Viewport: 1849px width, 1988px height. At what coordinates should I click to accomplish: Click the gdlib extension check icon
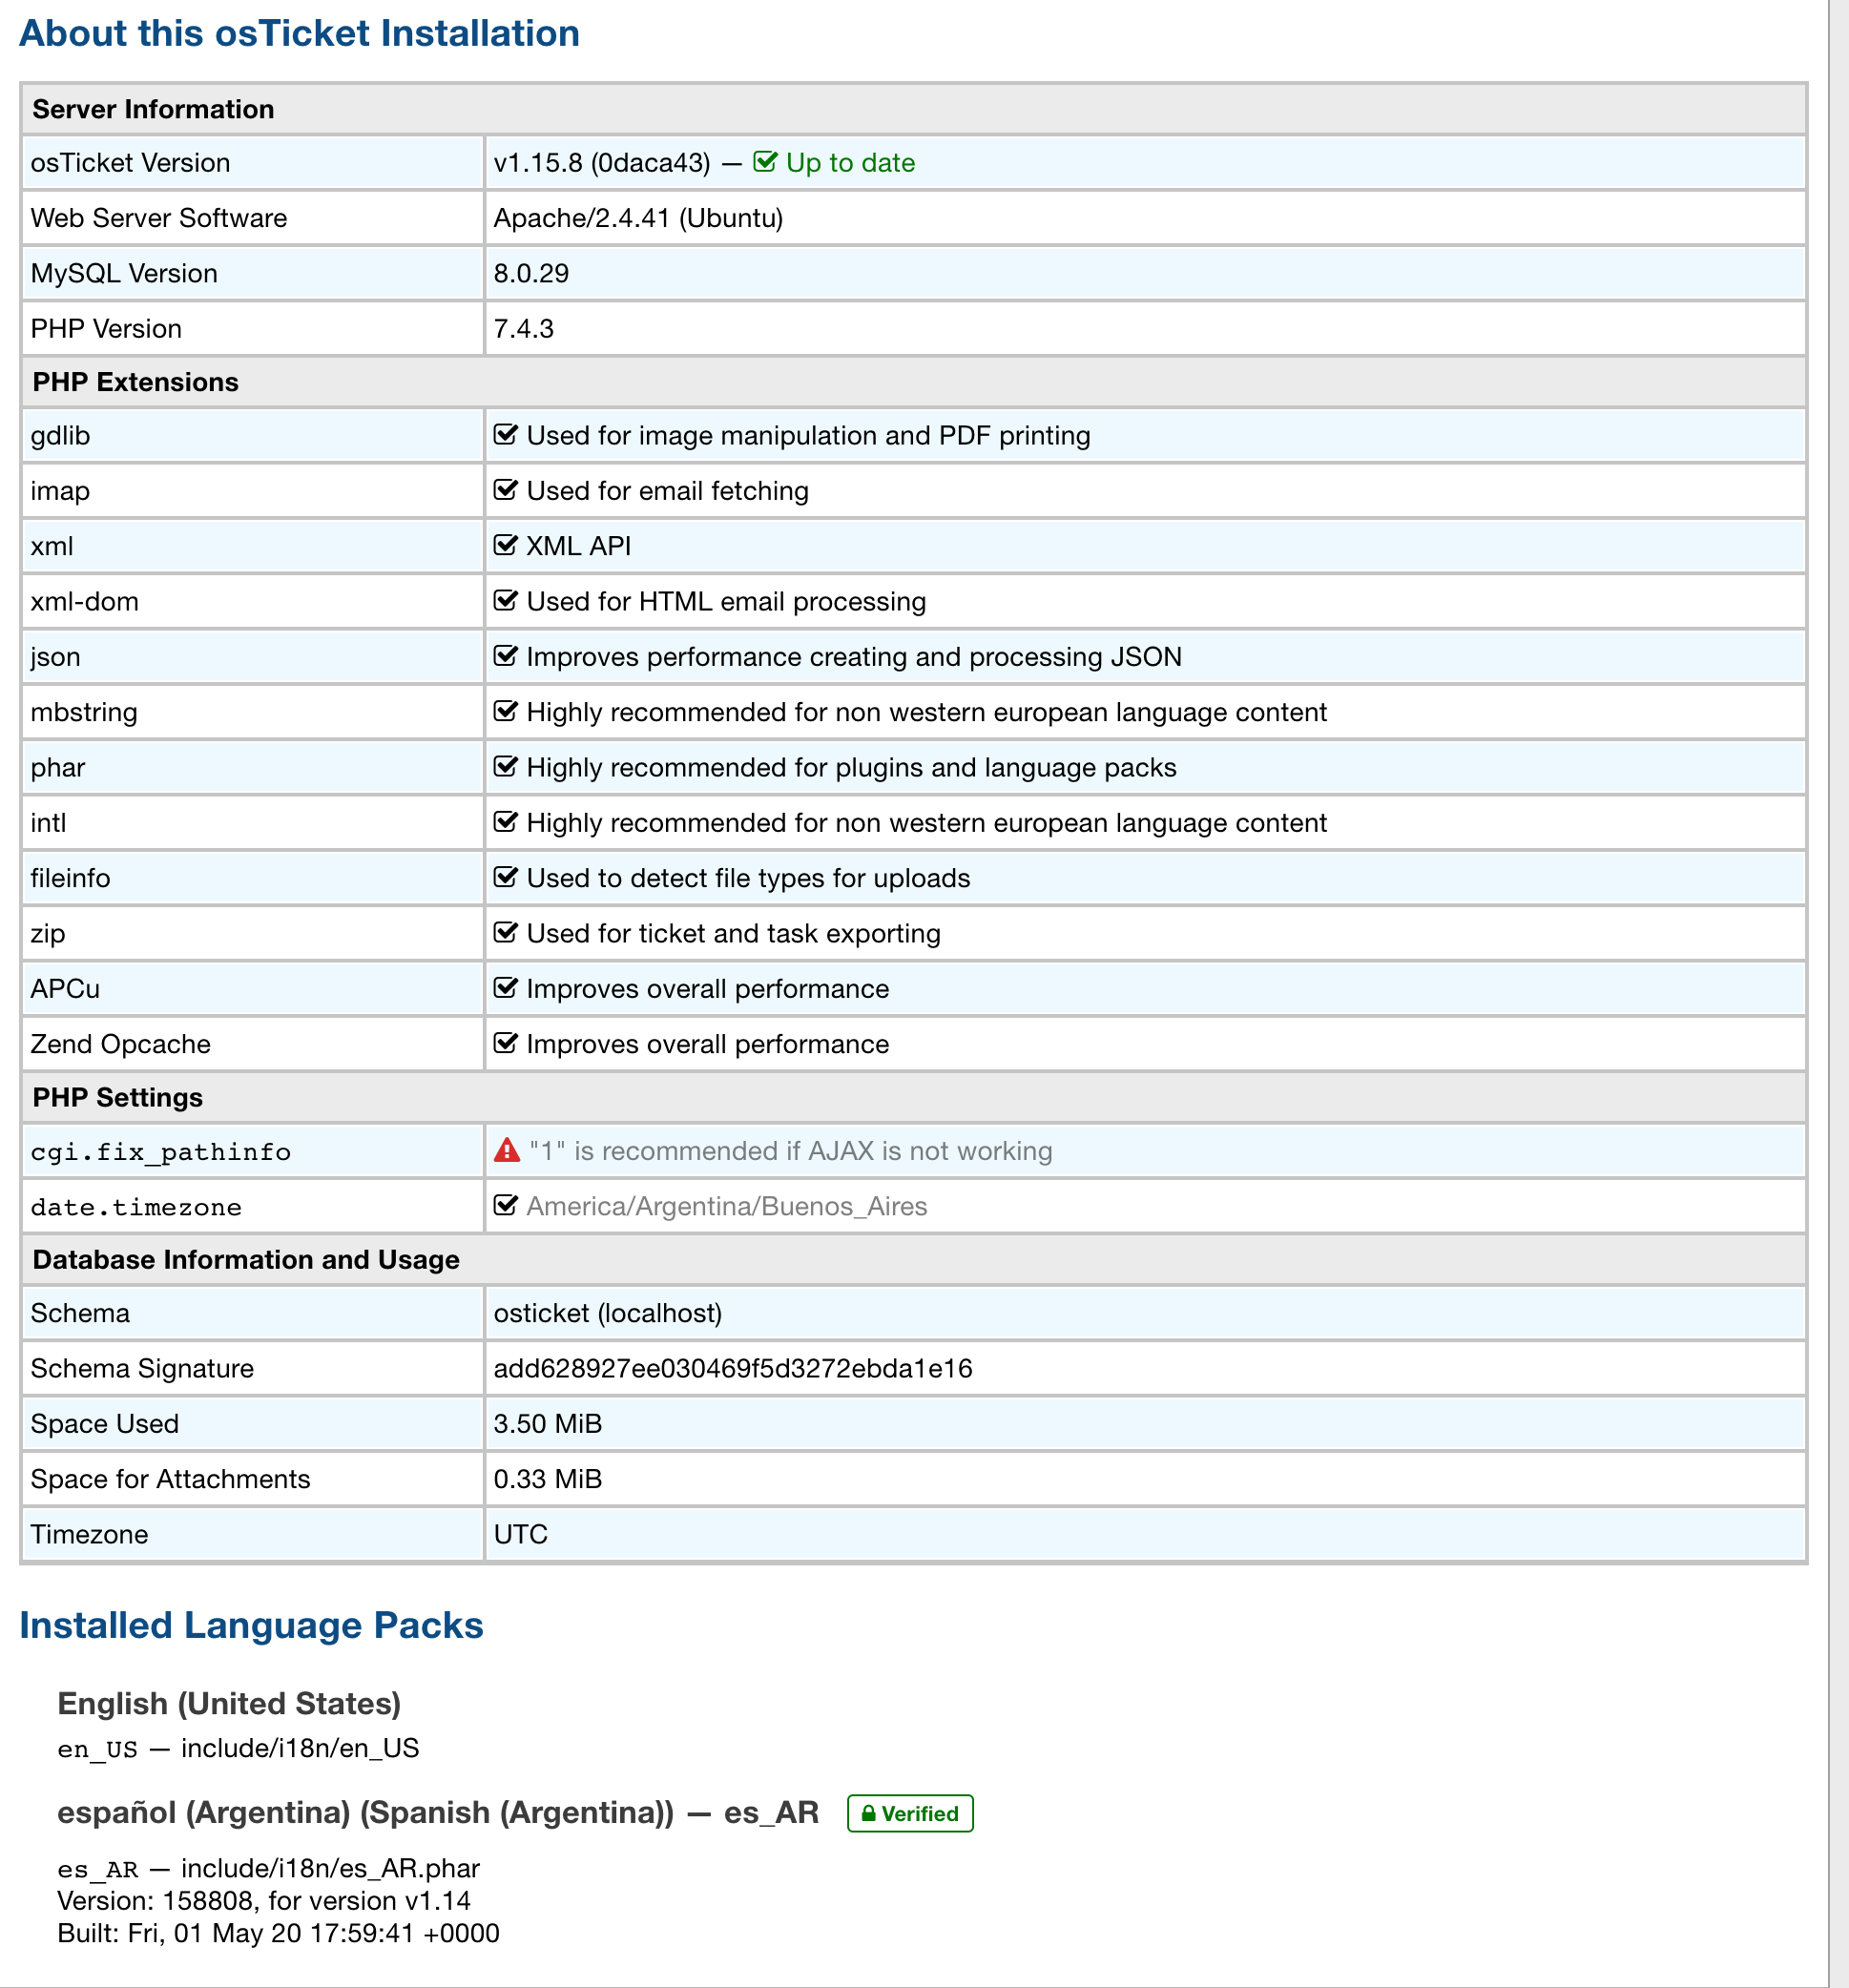pos(506,435)
